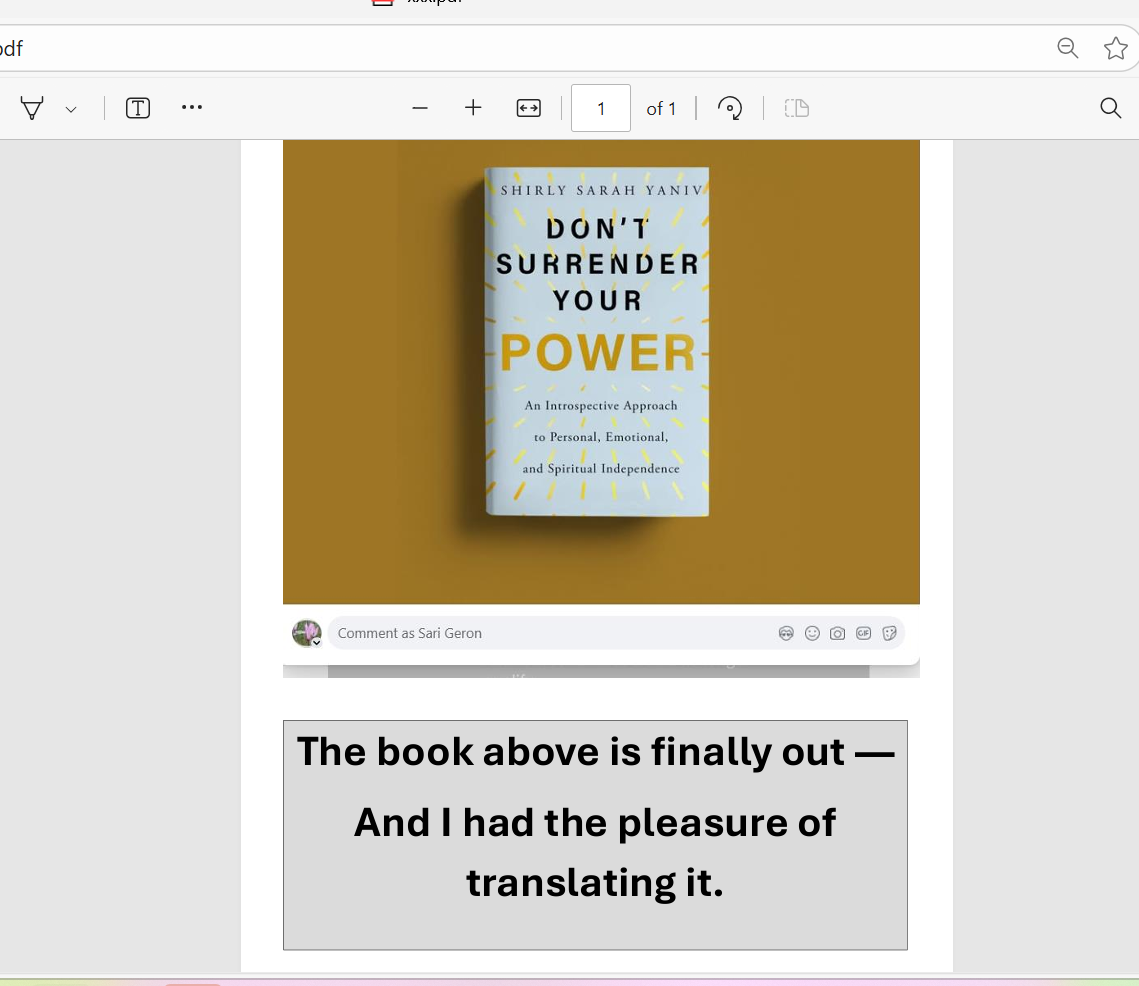Add a GIF to the comment
1139x986 pixels.
pyautogui.click(x=864, y=634)
